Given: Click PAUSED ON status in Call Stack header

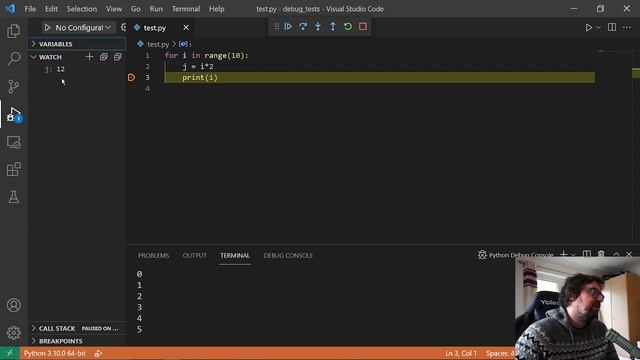Looking at the screenshot, I should point(100,328).
